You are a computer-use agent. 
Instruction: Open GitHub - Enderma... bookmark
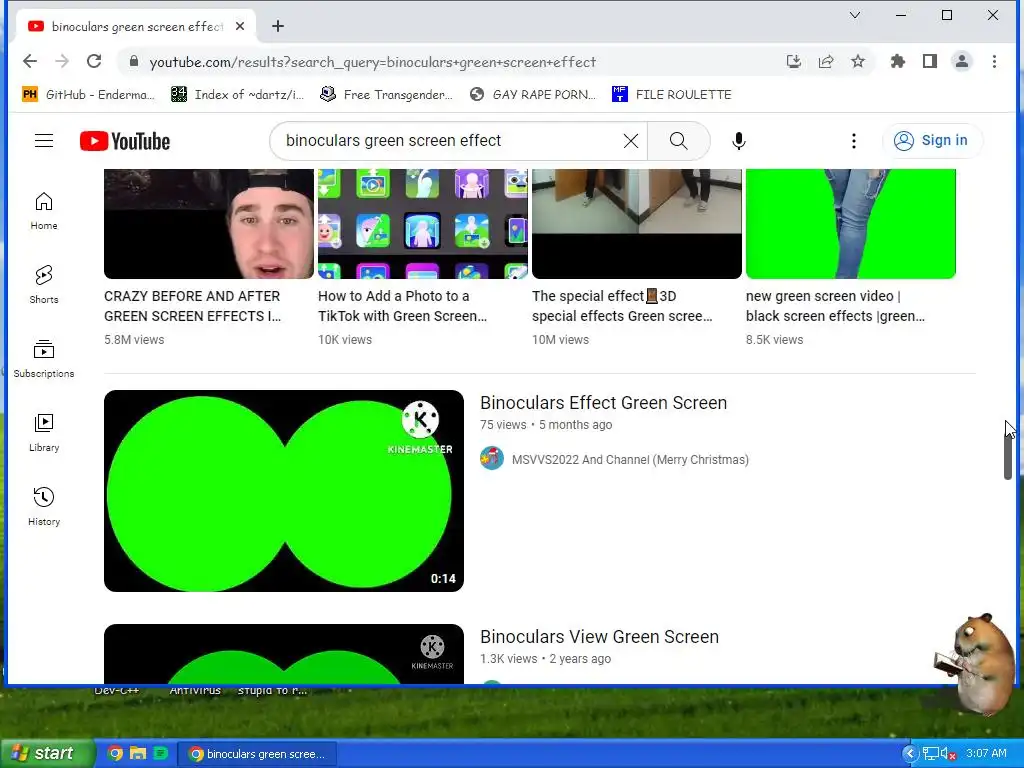[89, 95]
